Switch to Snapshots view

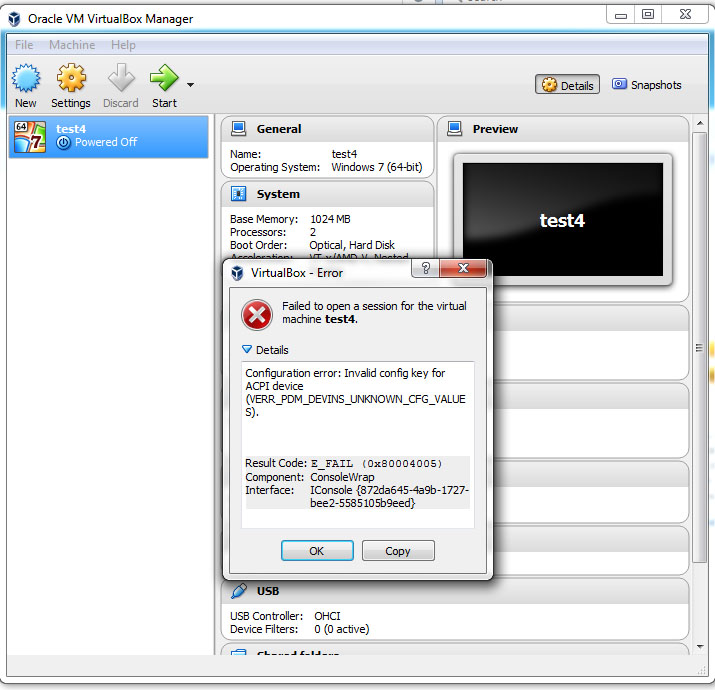646,85
